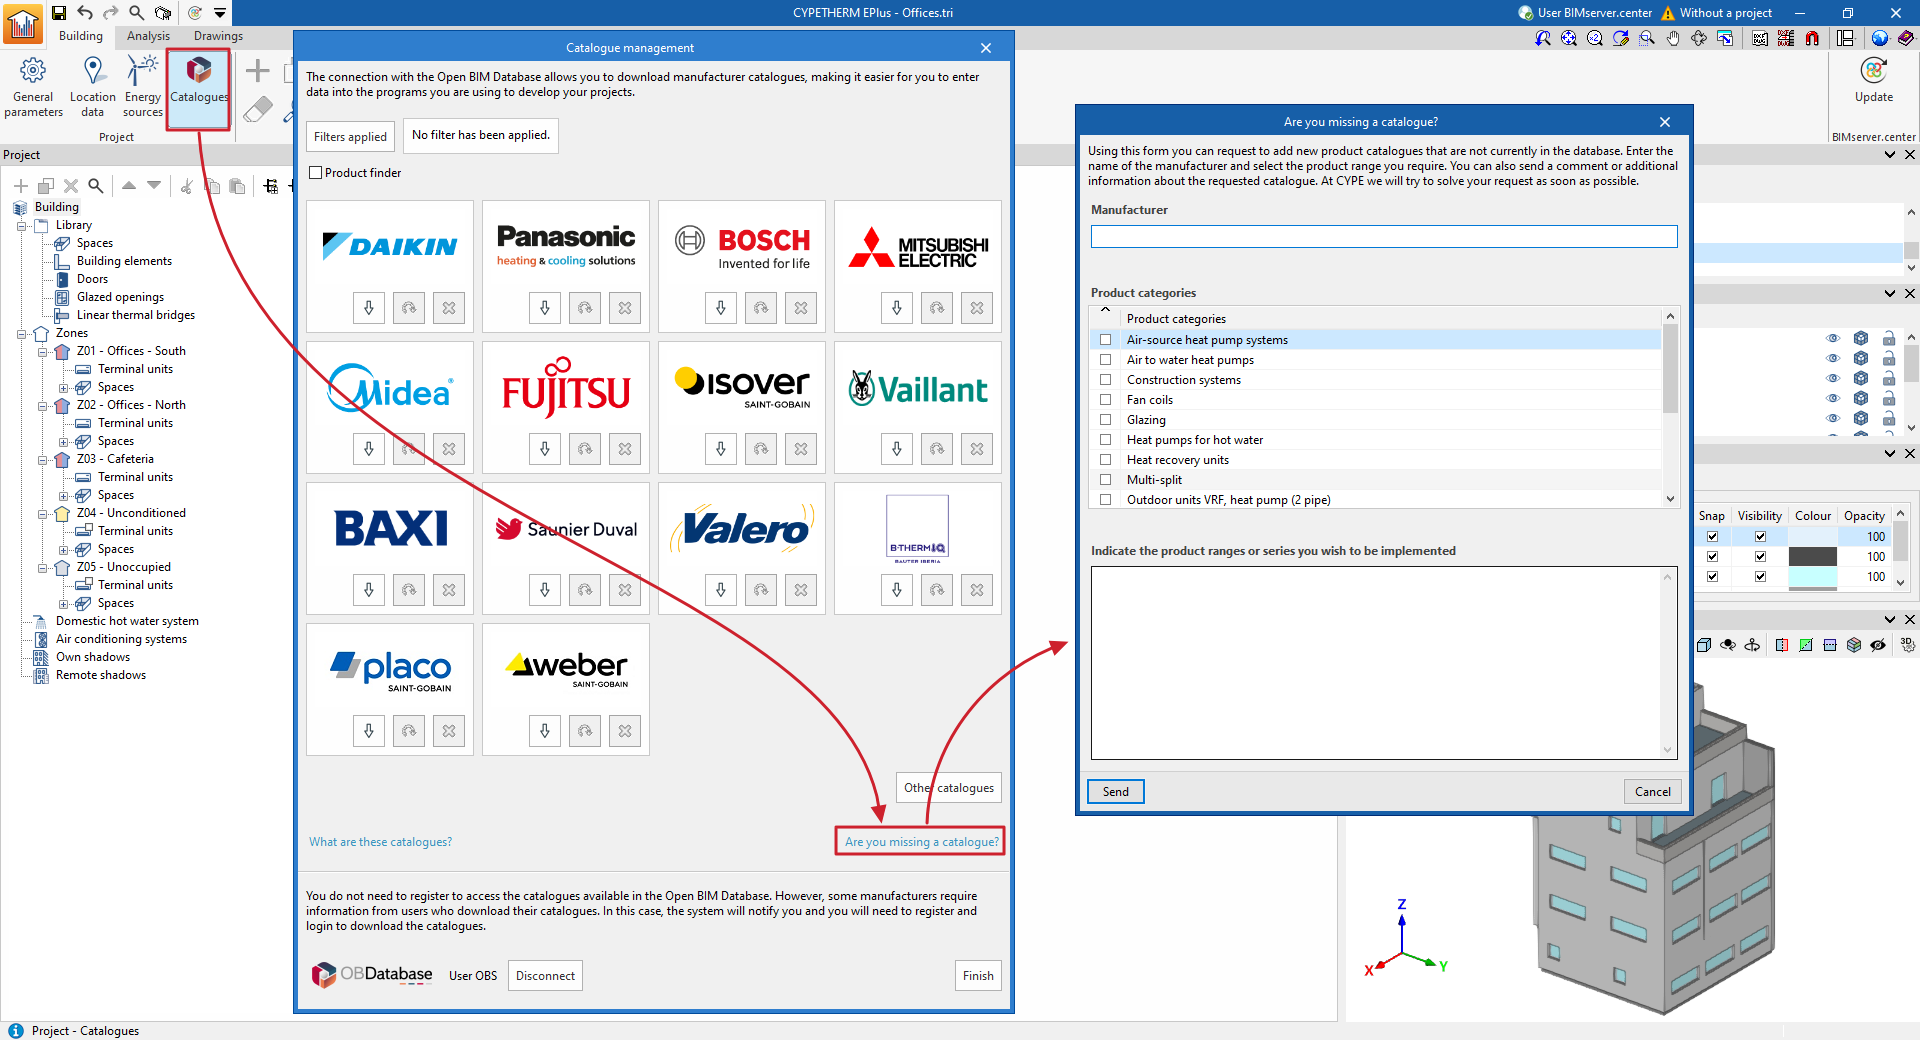Open General parameters in the ribbon
This screenshot has height=1040, width=1920.
33,86
